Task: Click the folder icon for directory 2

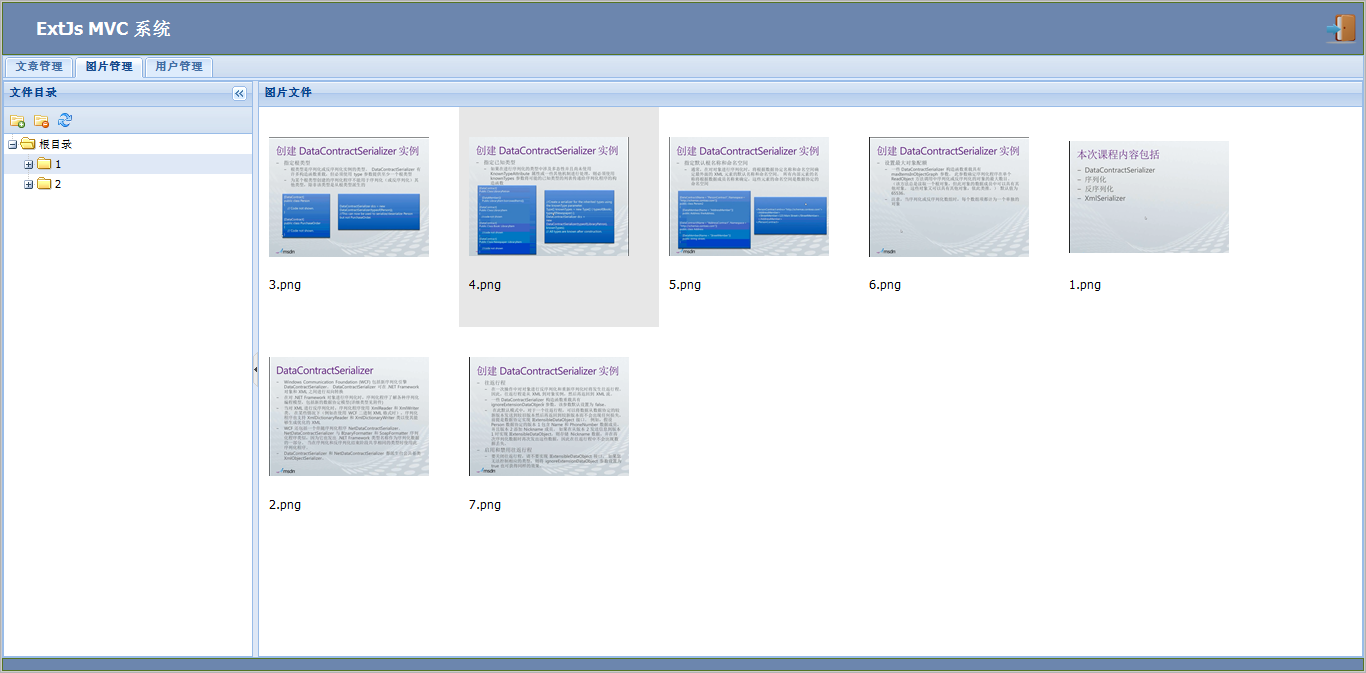Action: click(x=44, y=184)
